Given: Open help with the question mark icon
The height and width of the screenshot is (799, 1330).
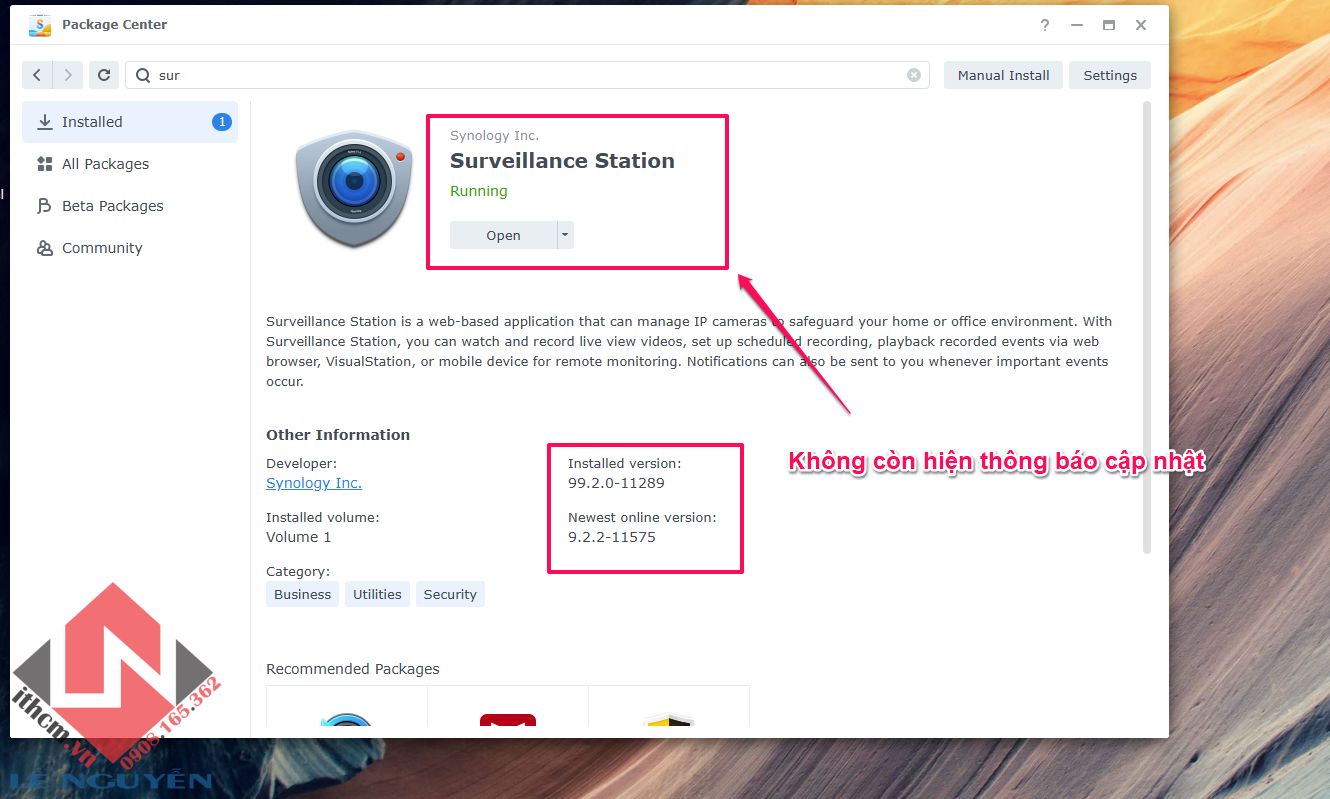Looking at the screenshot, I should click(x=1045, y=25).
